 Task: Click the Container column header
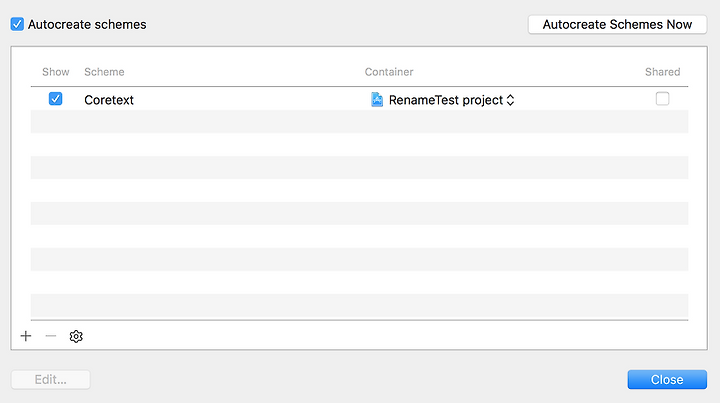click(x=389, y=72)
